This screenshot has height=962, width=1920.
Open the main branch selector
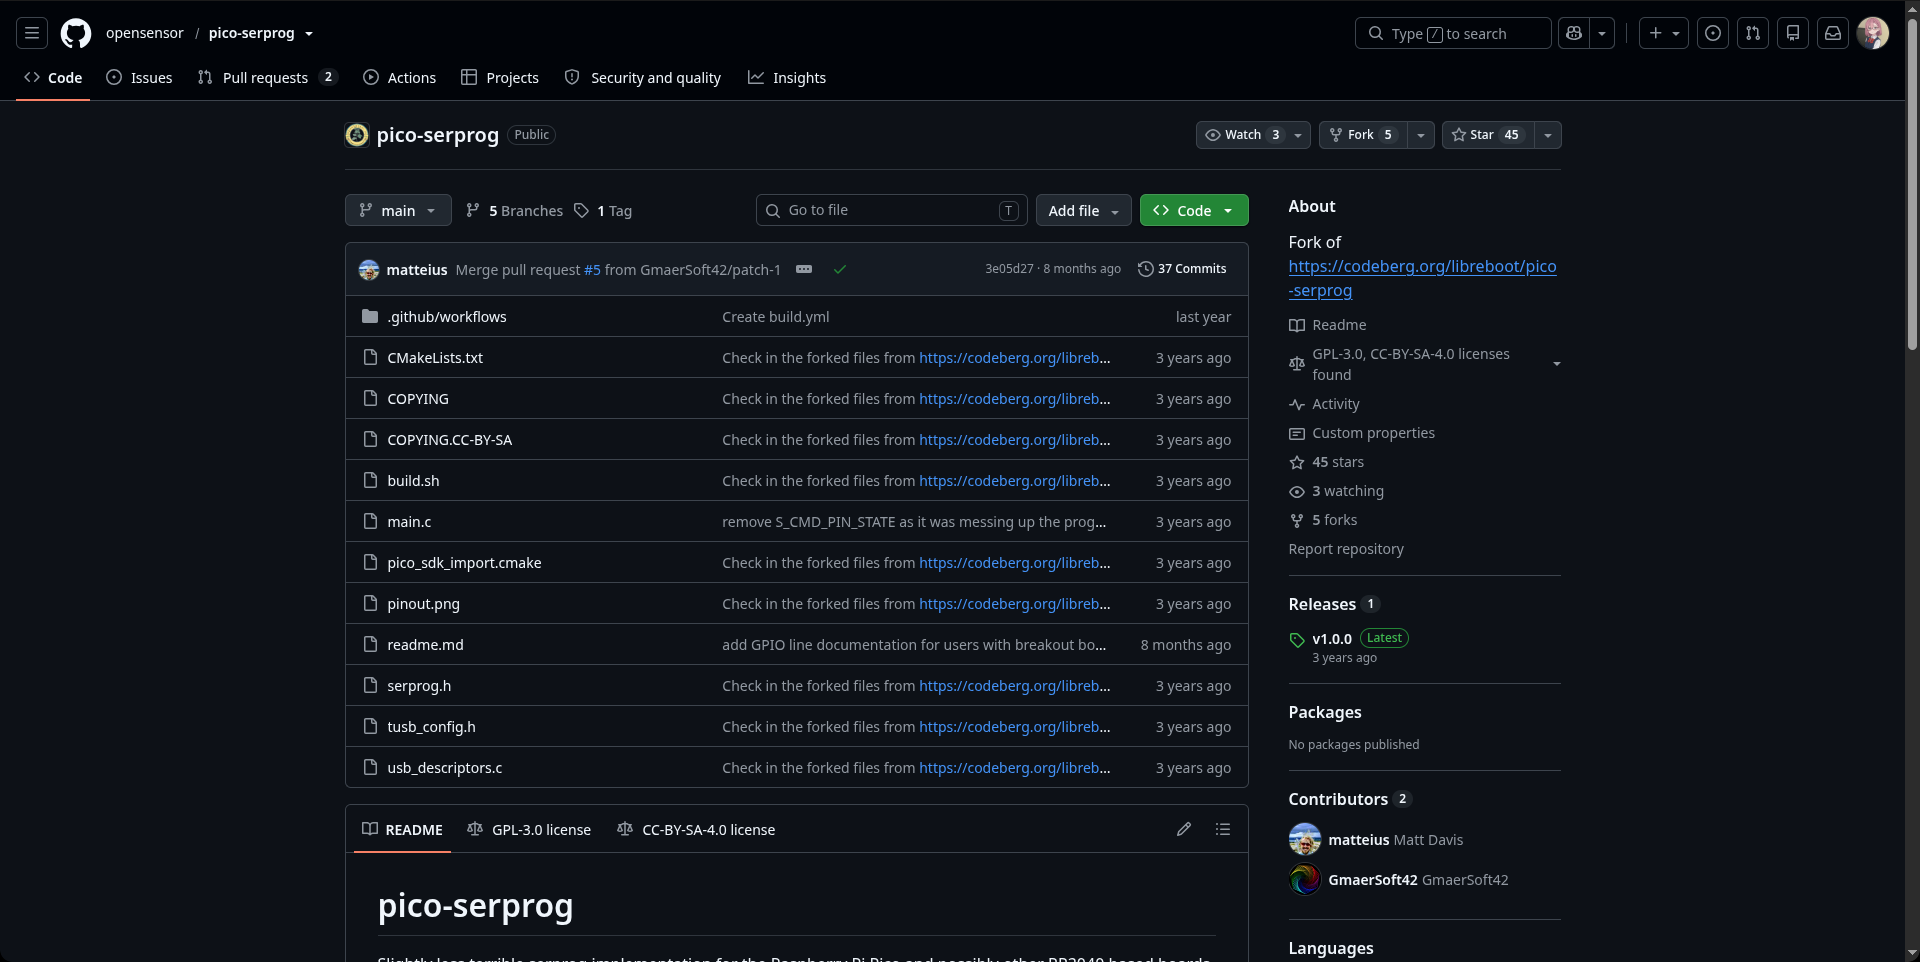coord(398,210)
